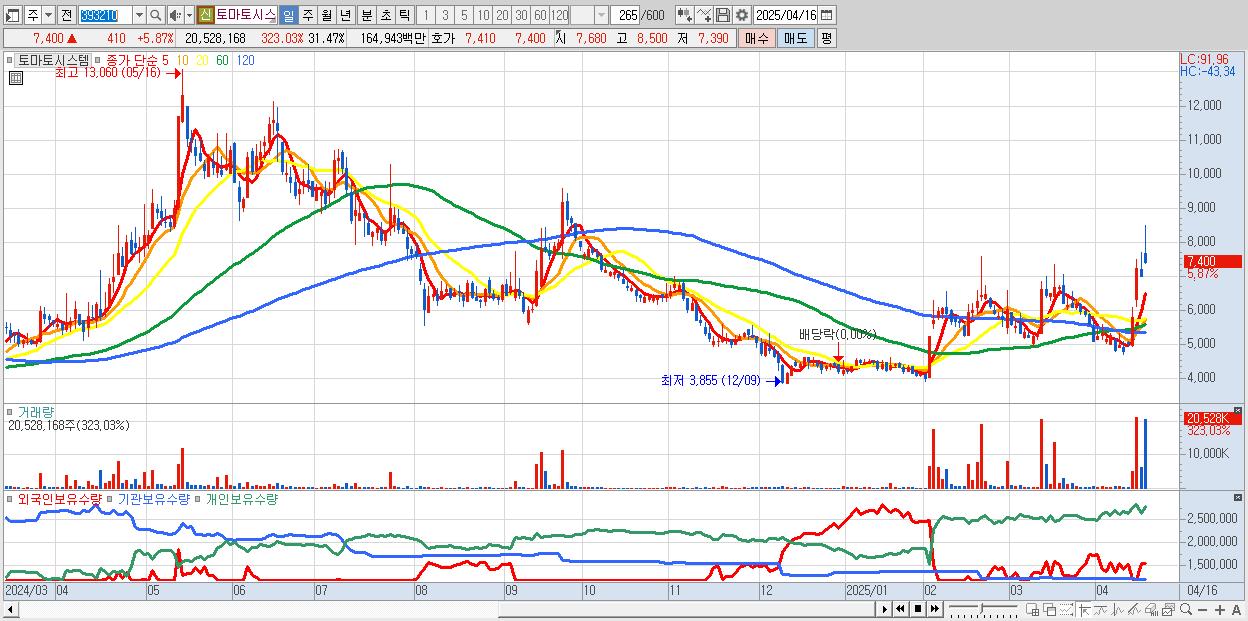Image resolution: width=1248 pixels, height=621 pixels.
Task: Select the 5 interval button
Action: (464, 15)
